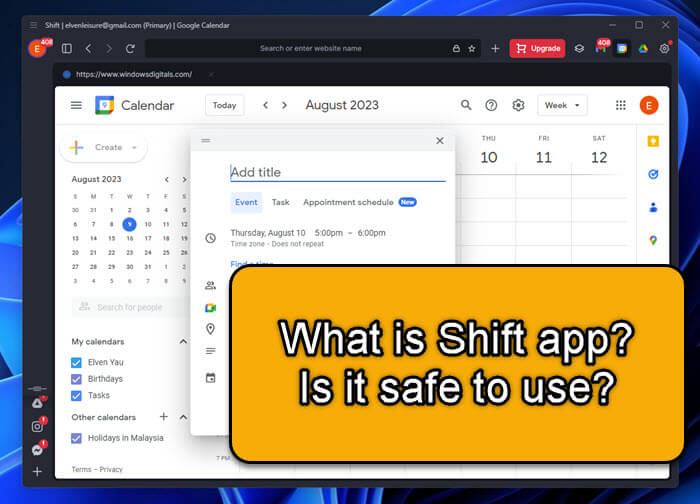Viewport: 700px width, 504px height.
Task: Collapse the My calendars section
Action: pos(183,342)
